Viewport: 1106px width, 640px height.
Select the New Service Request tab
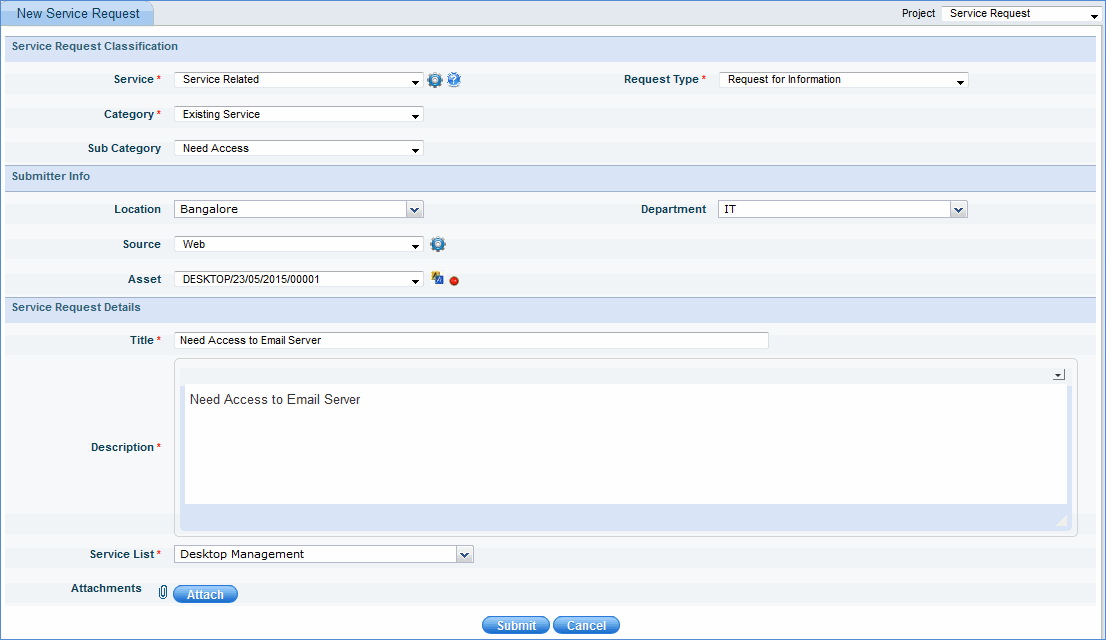[78, 13]
